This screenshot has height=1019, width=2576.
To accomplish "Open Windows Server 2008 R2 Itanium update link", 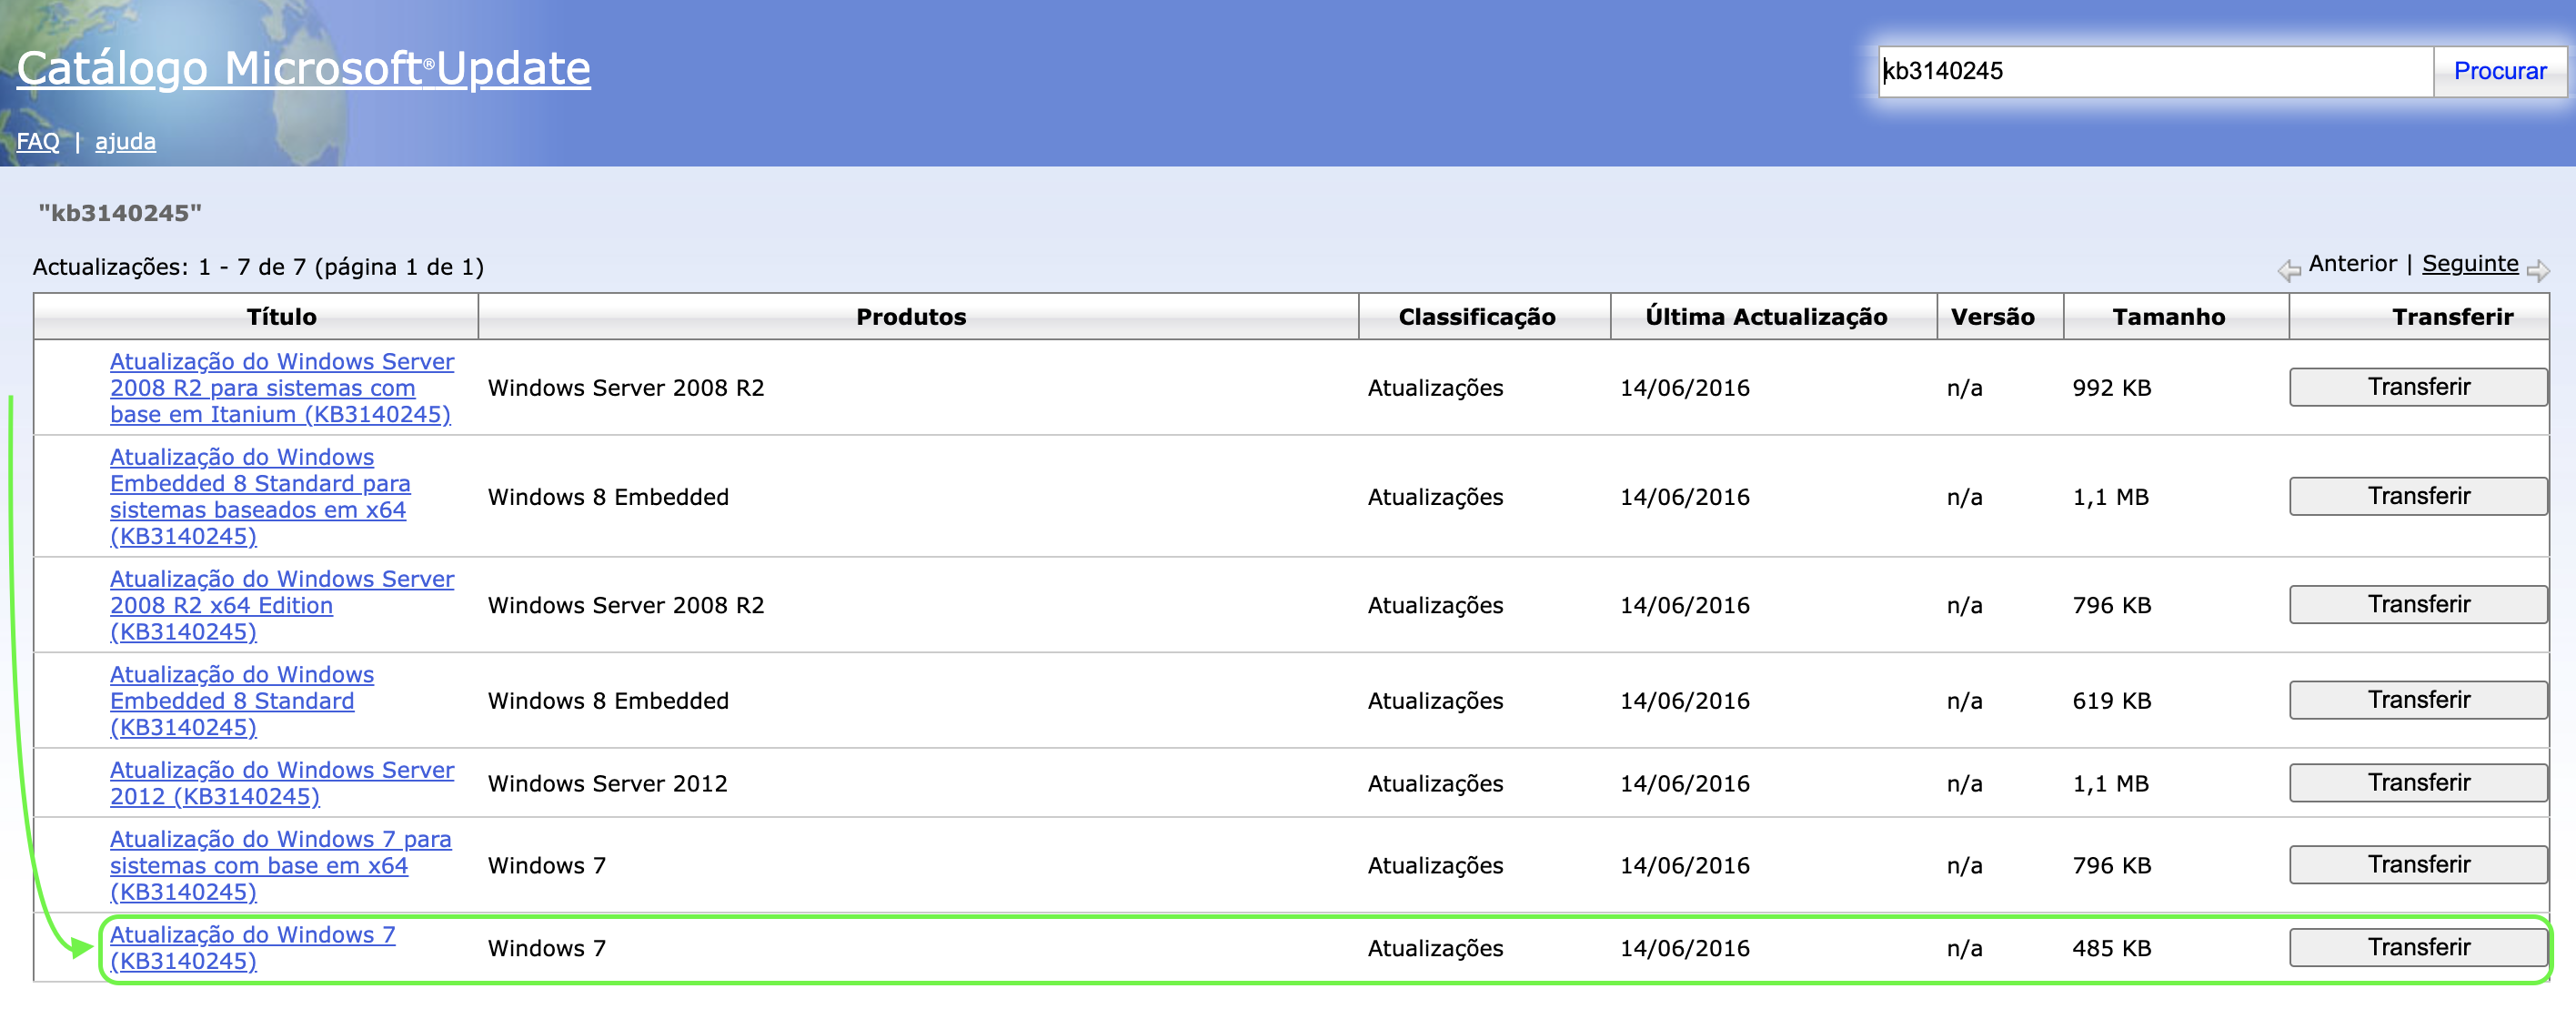I will 282,388.
